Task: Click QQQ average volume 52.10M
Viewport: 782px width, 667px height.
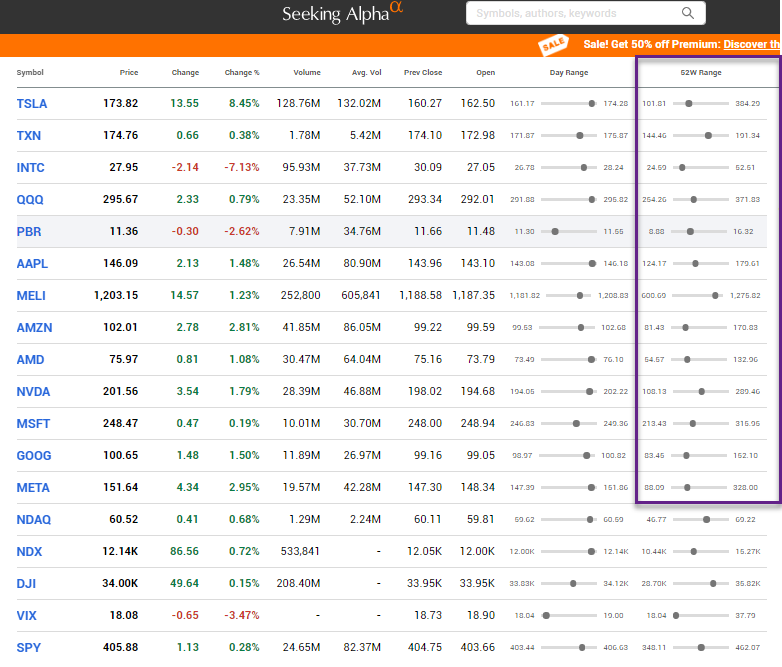Action: point(362,199)
